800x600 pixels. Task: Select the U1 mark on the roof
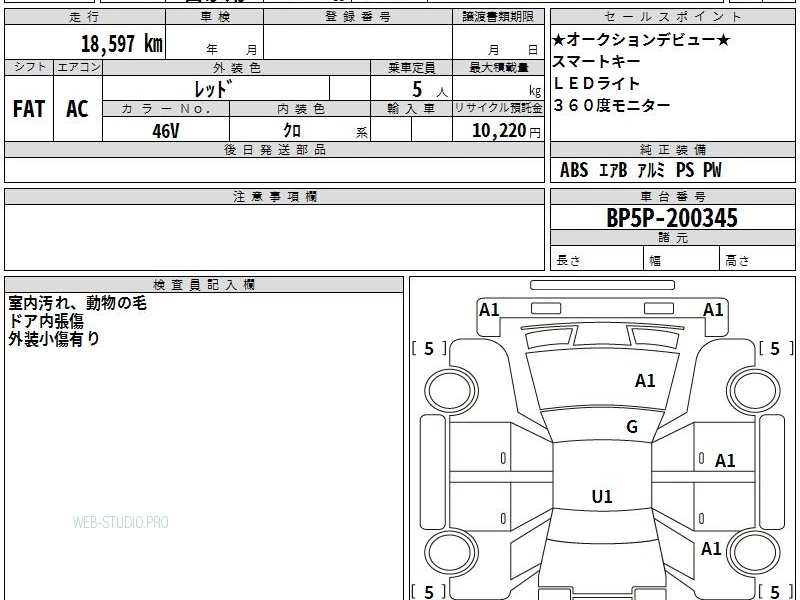(x=602, y=496)
